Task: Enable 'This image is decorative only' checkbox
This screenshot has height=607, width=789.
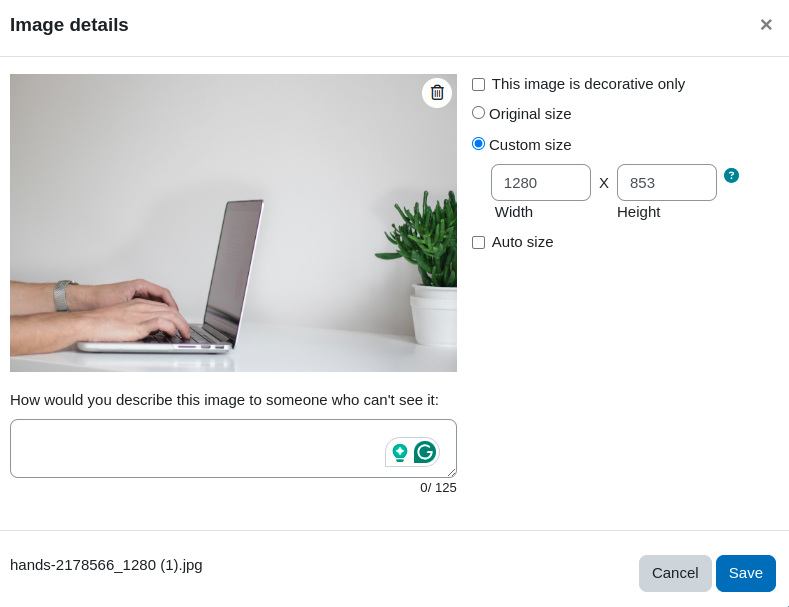Action: click(x=479, y=85)
